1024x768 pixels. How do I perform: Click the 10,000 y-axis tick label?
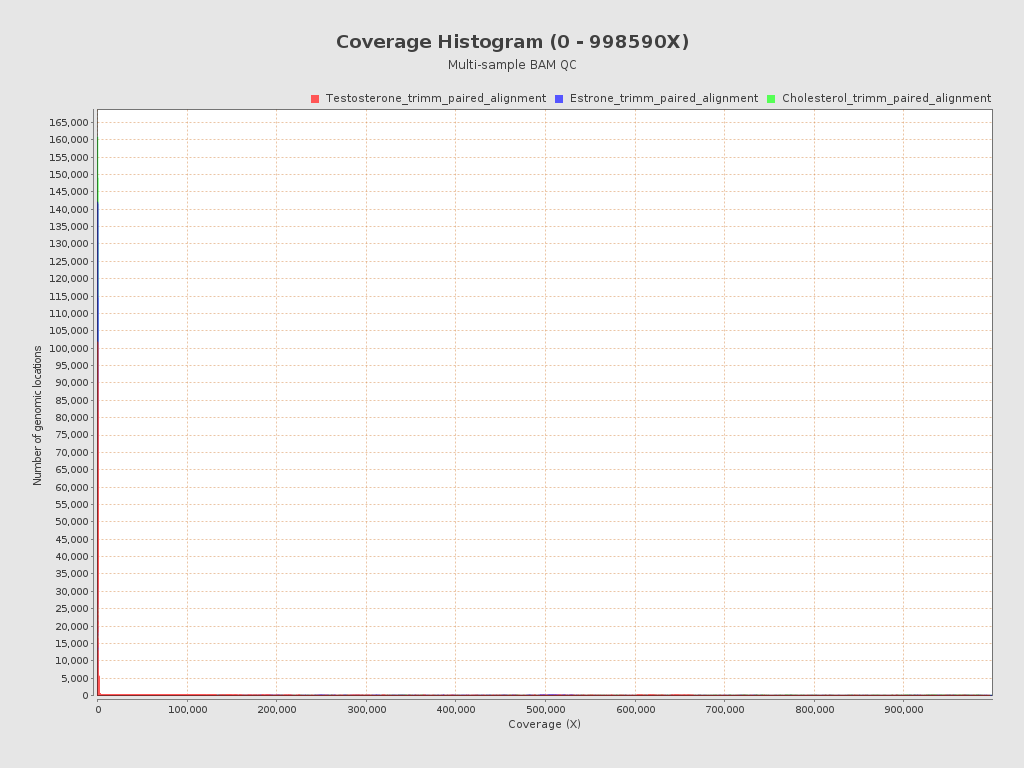[x=71, y=661]
